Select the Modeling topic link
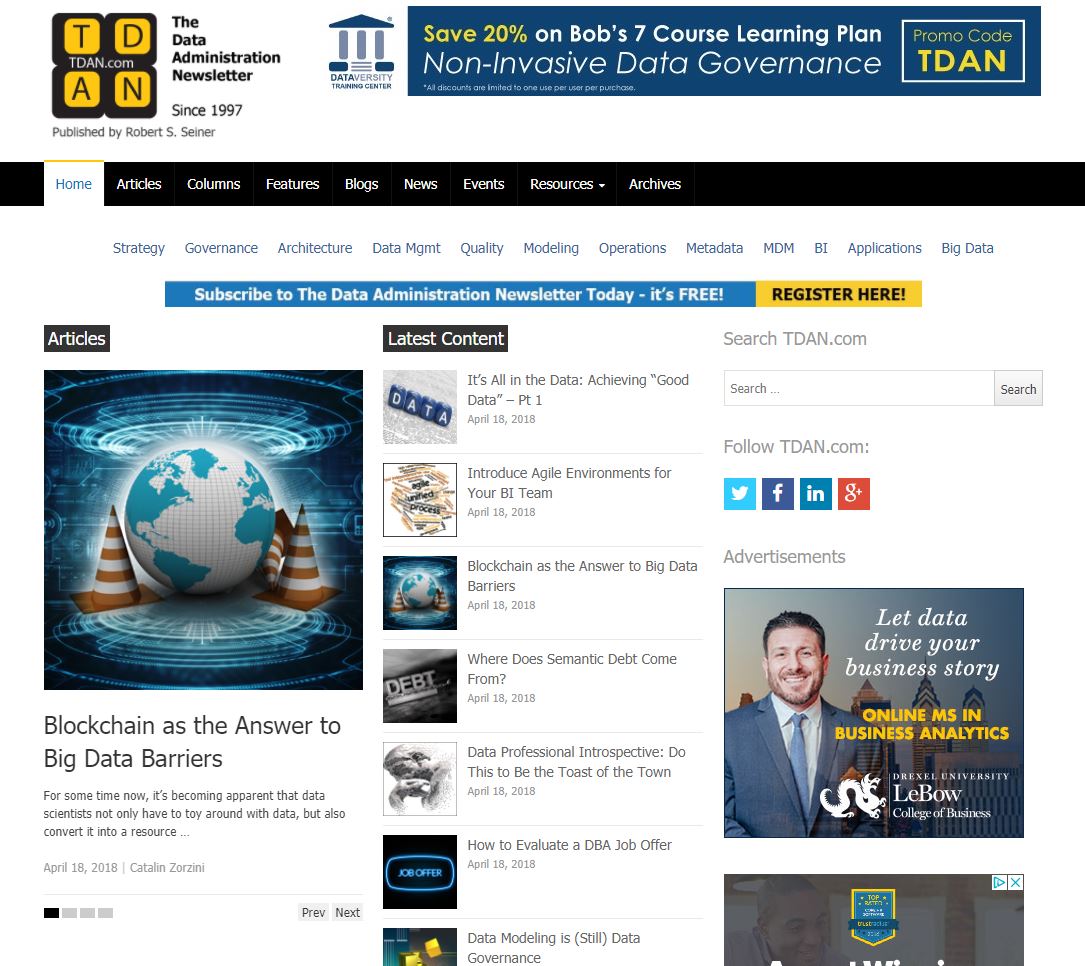Viewport: 1085px width, 966px height. [x=551, y=248]
